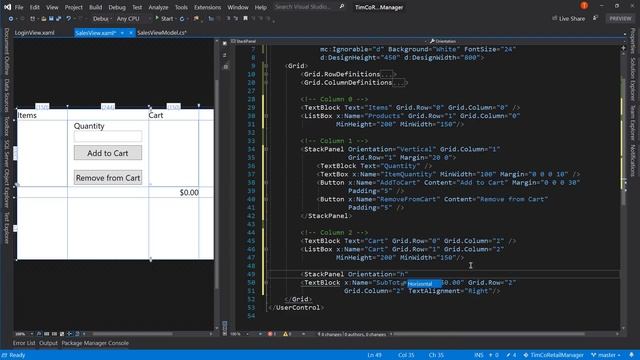The image size is (640, 360).
Task: Click the PREVIEW button
Action: (x=620, y=18)
